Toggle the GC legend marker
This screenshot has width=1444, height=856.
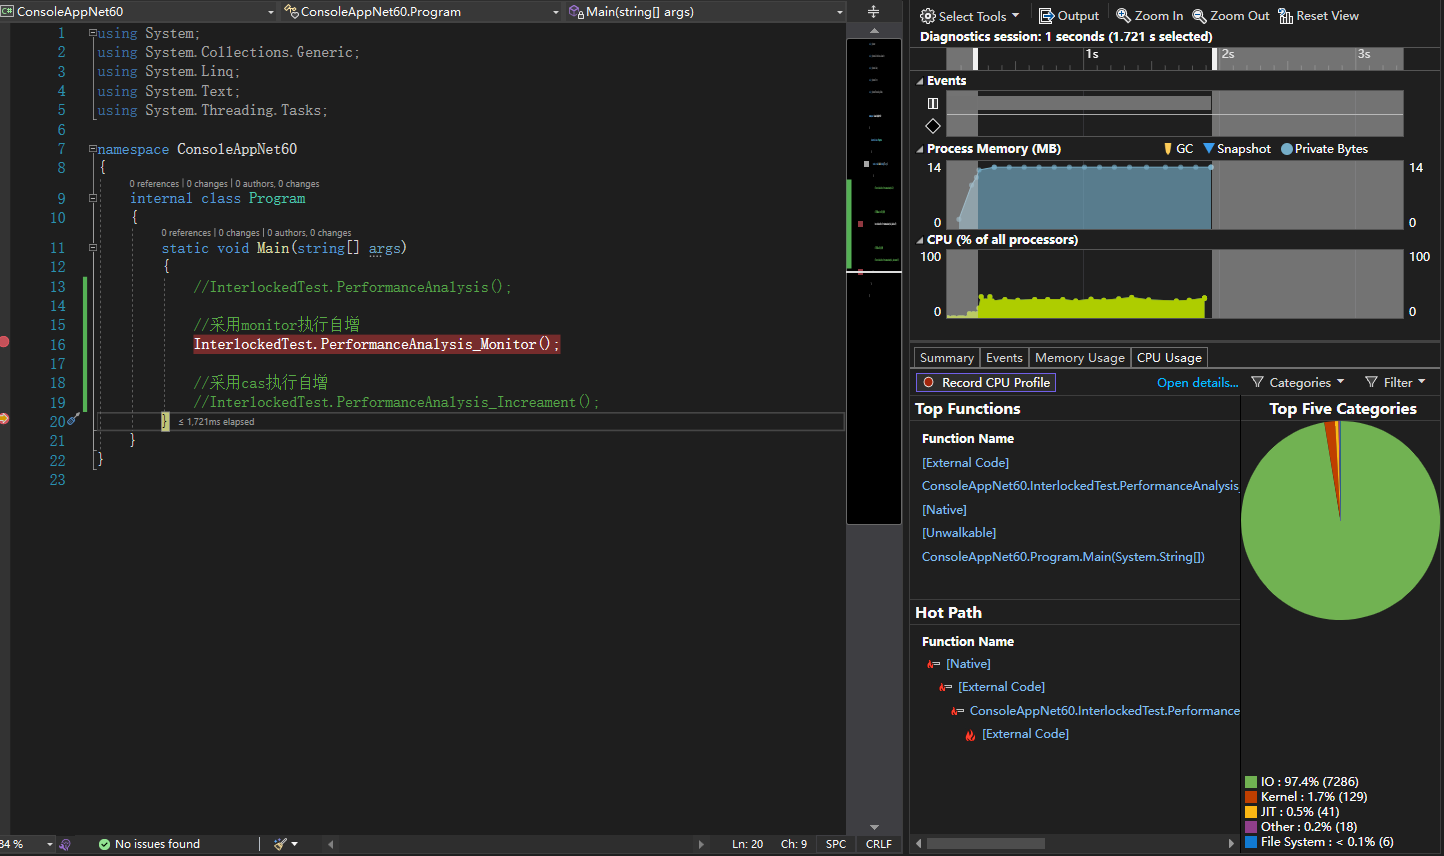1168,148
